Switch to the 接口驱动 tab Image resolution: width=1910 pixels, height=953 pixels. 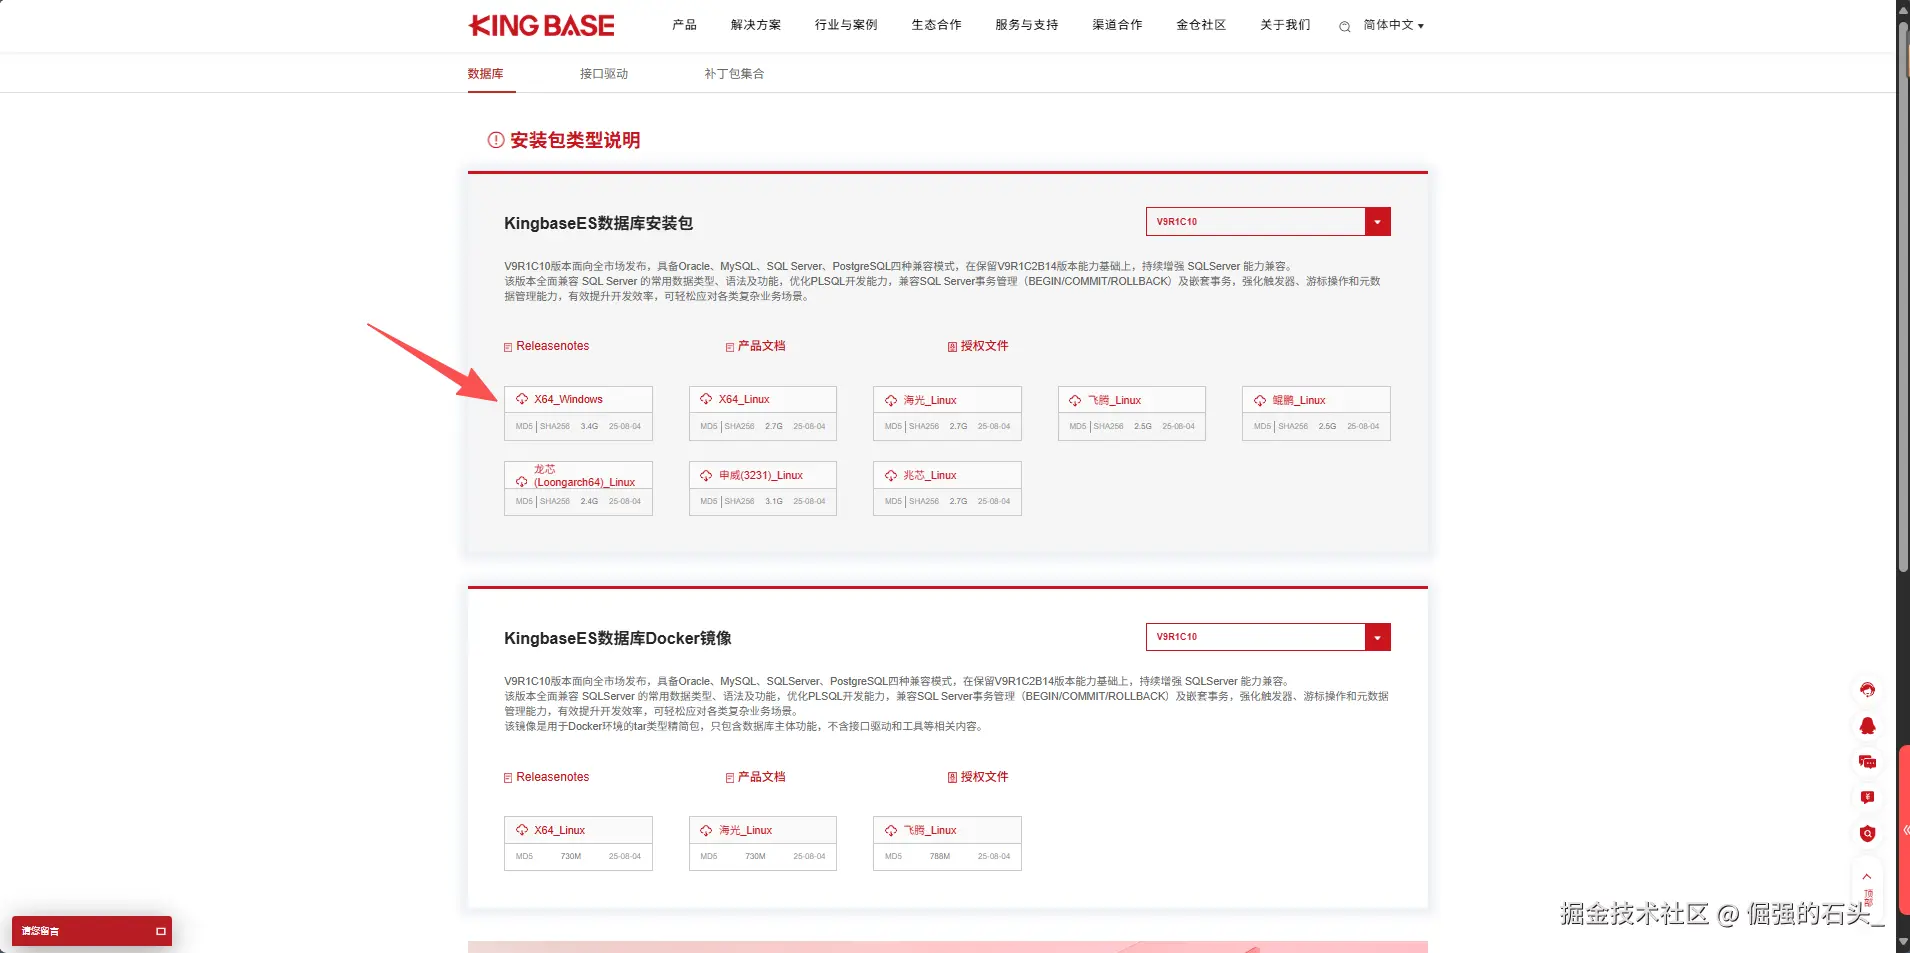[604, 74]
